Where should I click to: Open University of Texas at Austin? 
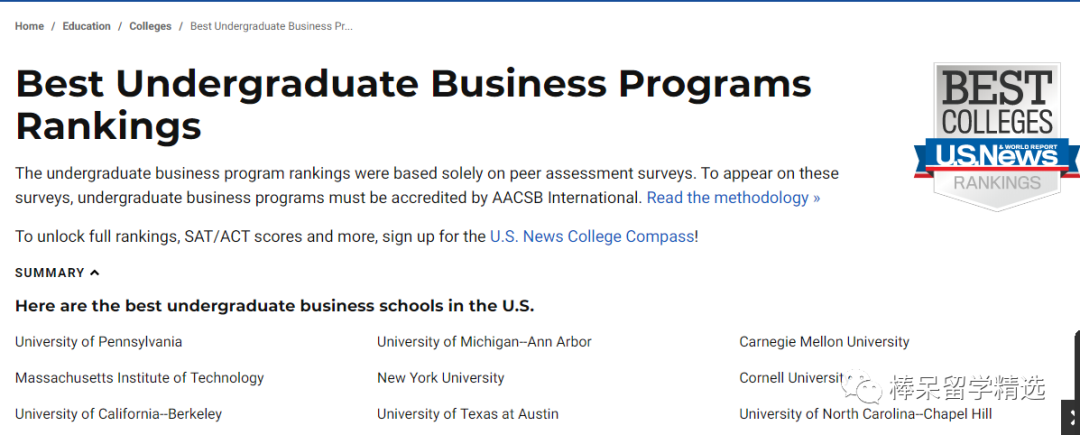click(467, 414)
